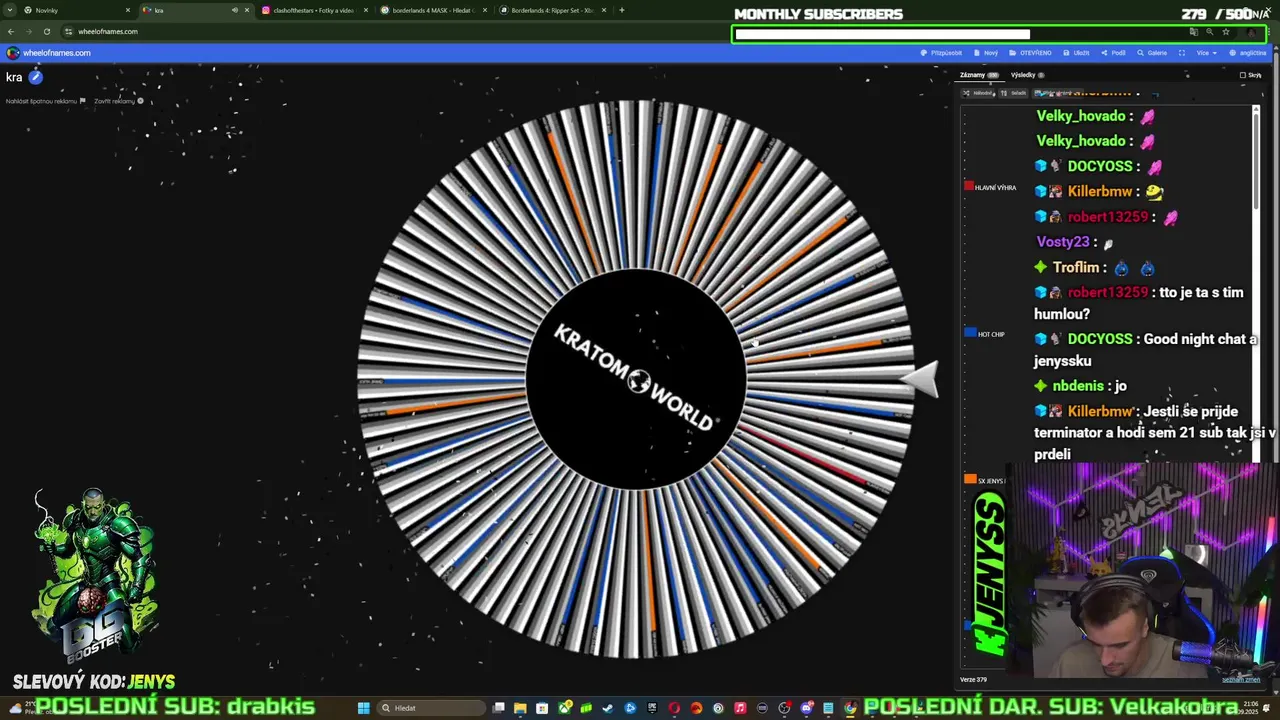The height and width of the screenshot is (720, 1280).
Task: Go forward in browser history
Action: click(x=29, y=31)
